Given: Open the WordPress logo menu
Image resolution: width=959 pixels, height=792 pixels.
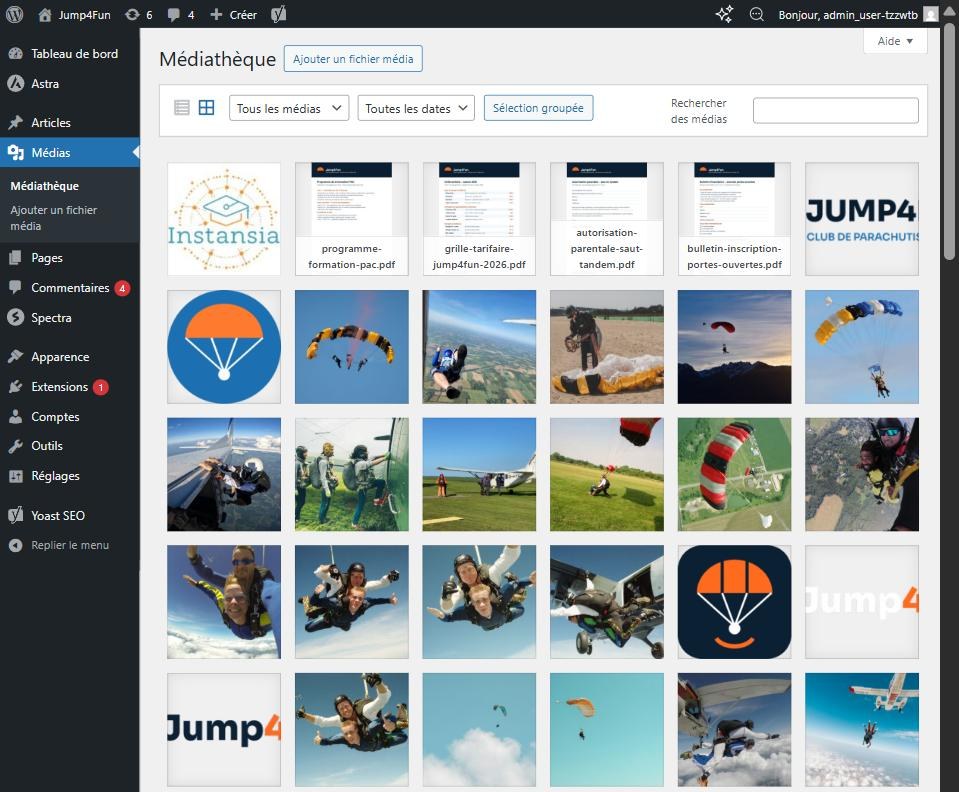Looking at the screenshot, I should (14, 14).
